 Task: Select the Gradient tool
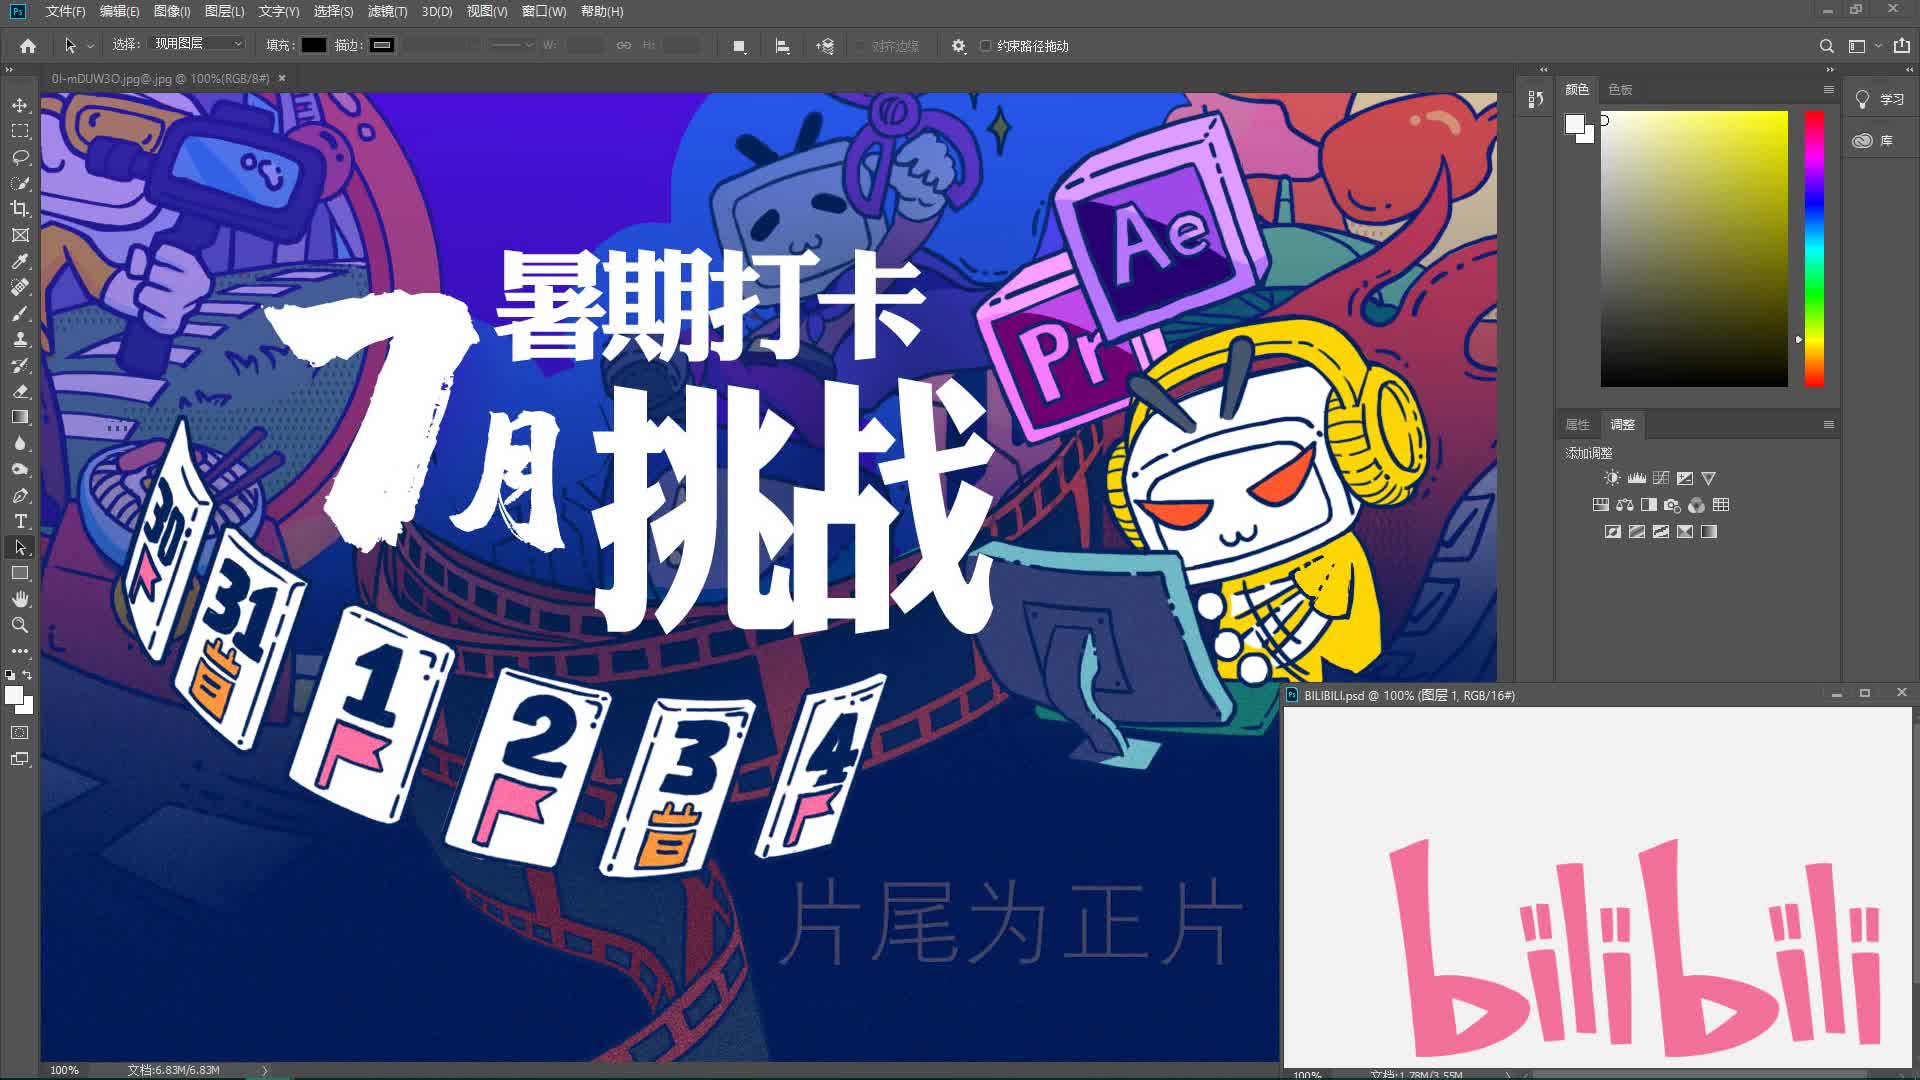click(20, 417)
